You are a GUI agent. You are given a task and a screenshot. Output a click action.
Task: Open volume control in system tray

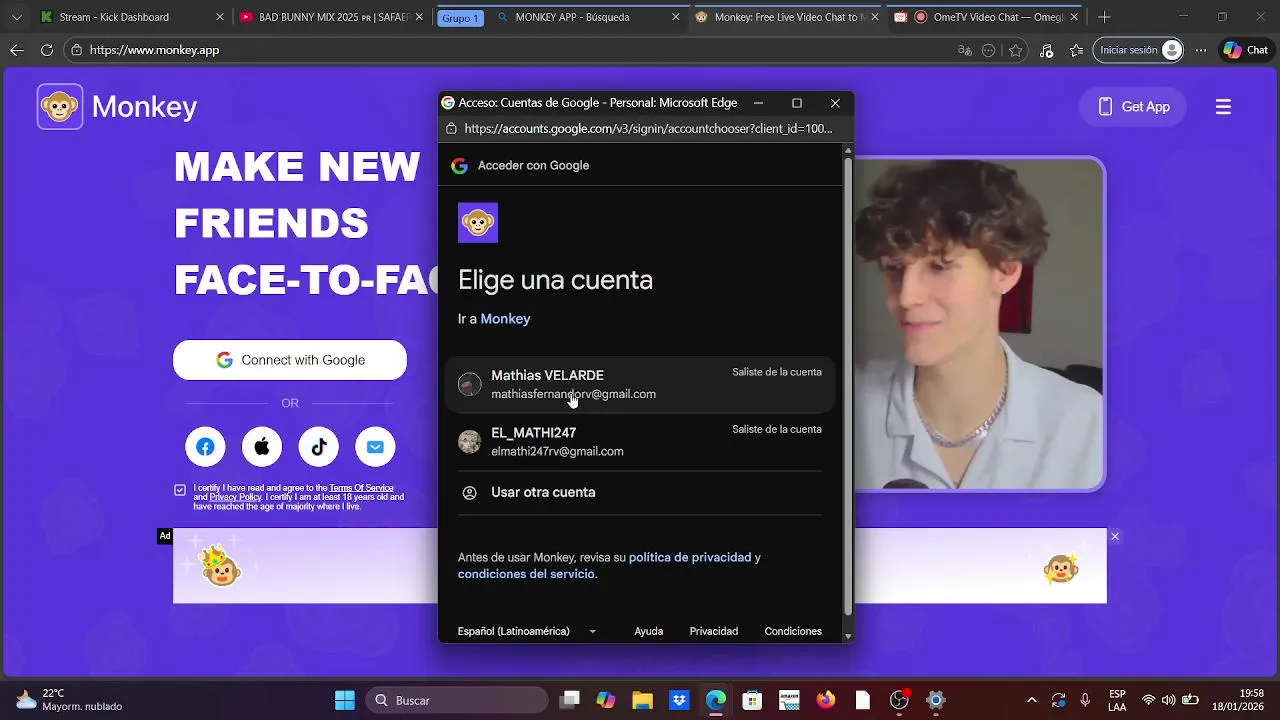point(1169,700)
